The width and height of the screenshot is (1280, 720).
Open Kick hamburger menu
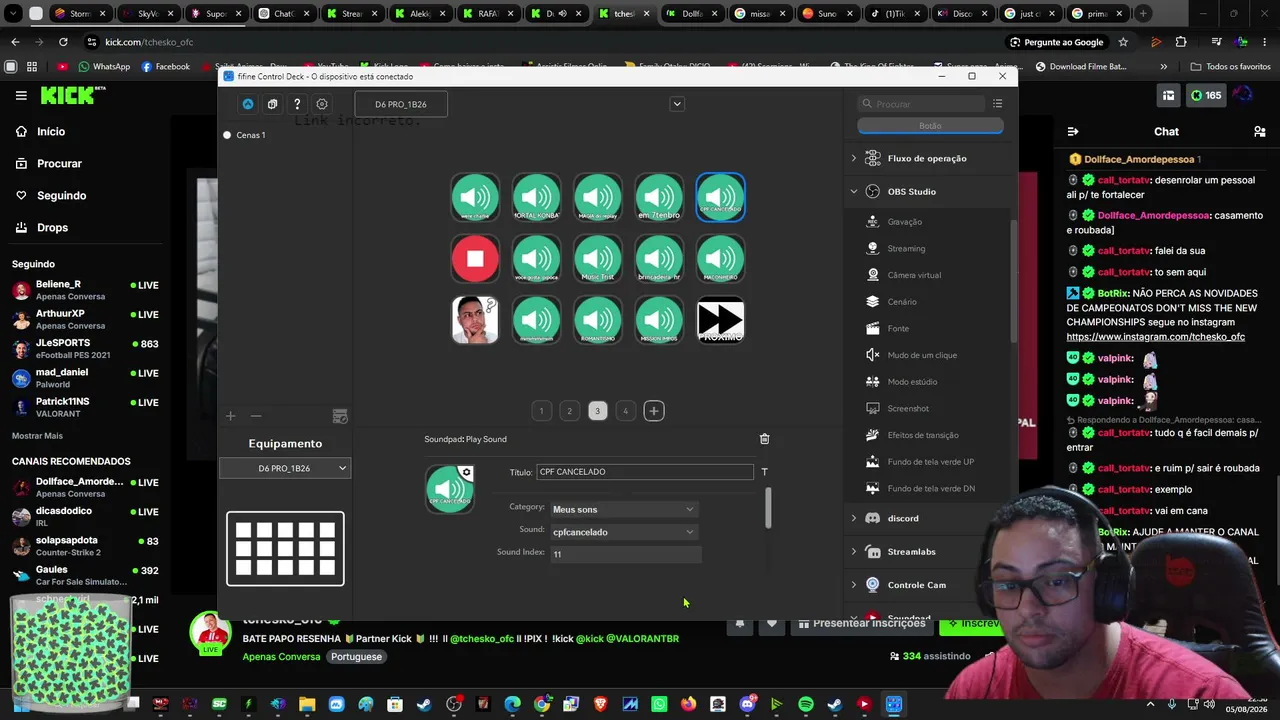21,95
